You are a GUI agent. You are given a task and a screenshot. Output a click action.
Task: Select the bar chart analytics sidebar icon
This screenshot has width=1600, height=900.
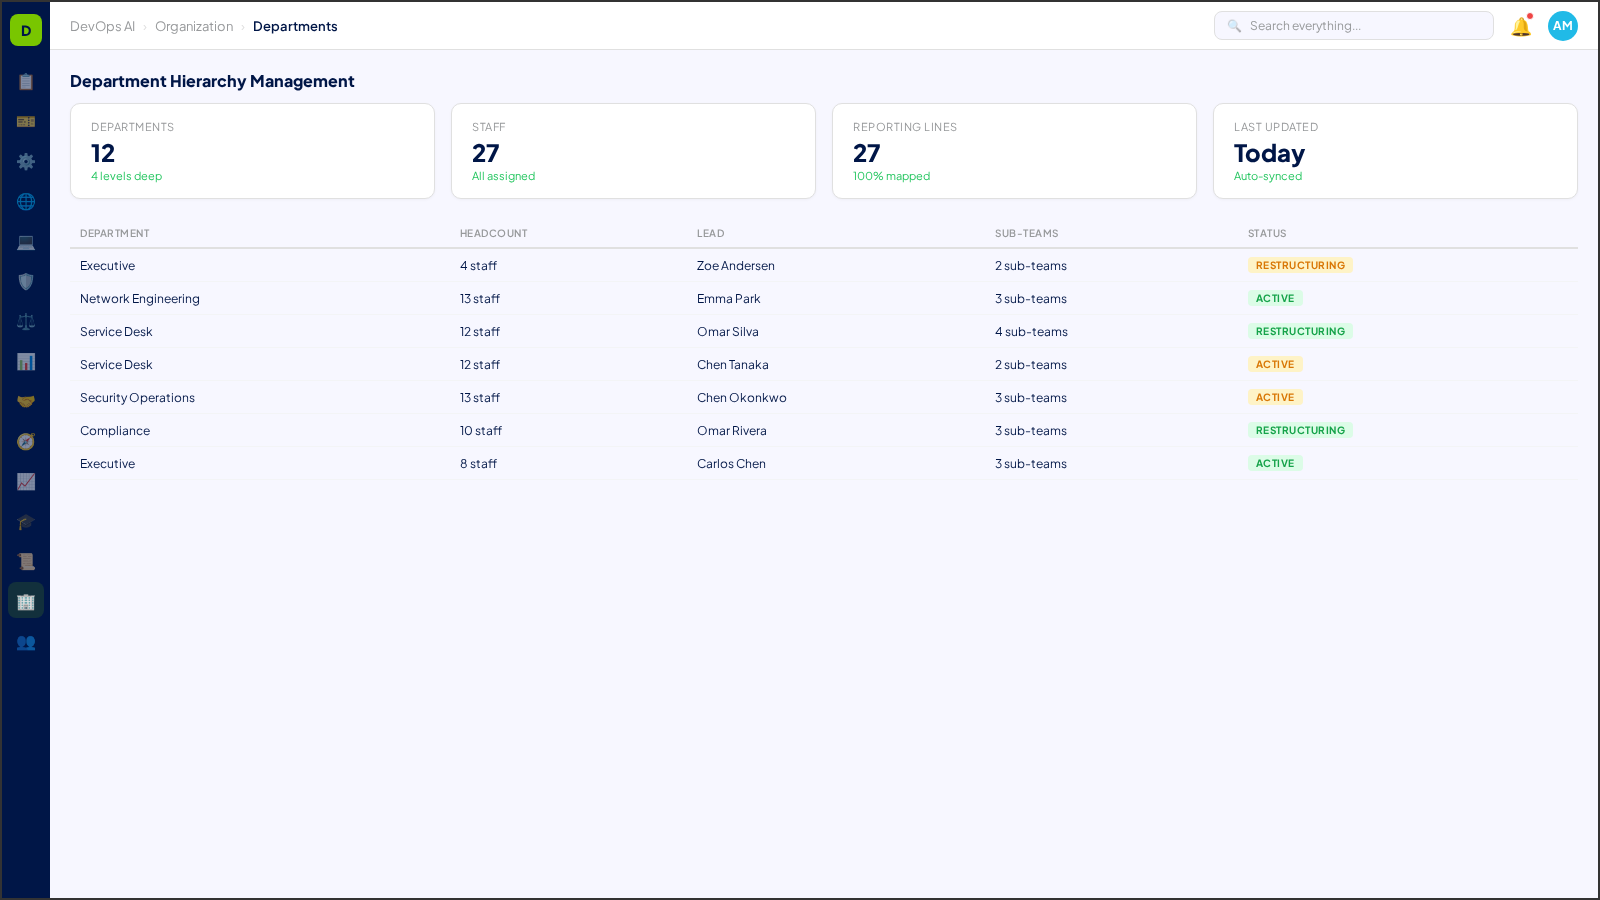pos(26,361)
